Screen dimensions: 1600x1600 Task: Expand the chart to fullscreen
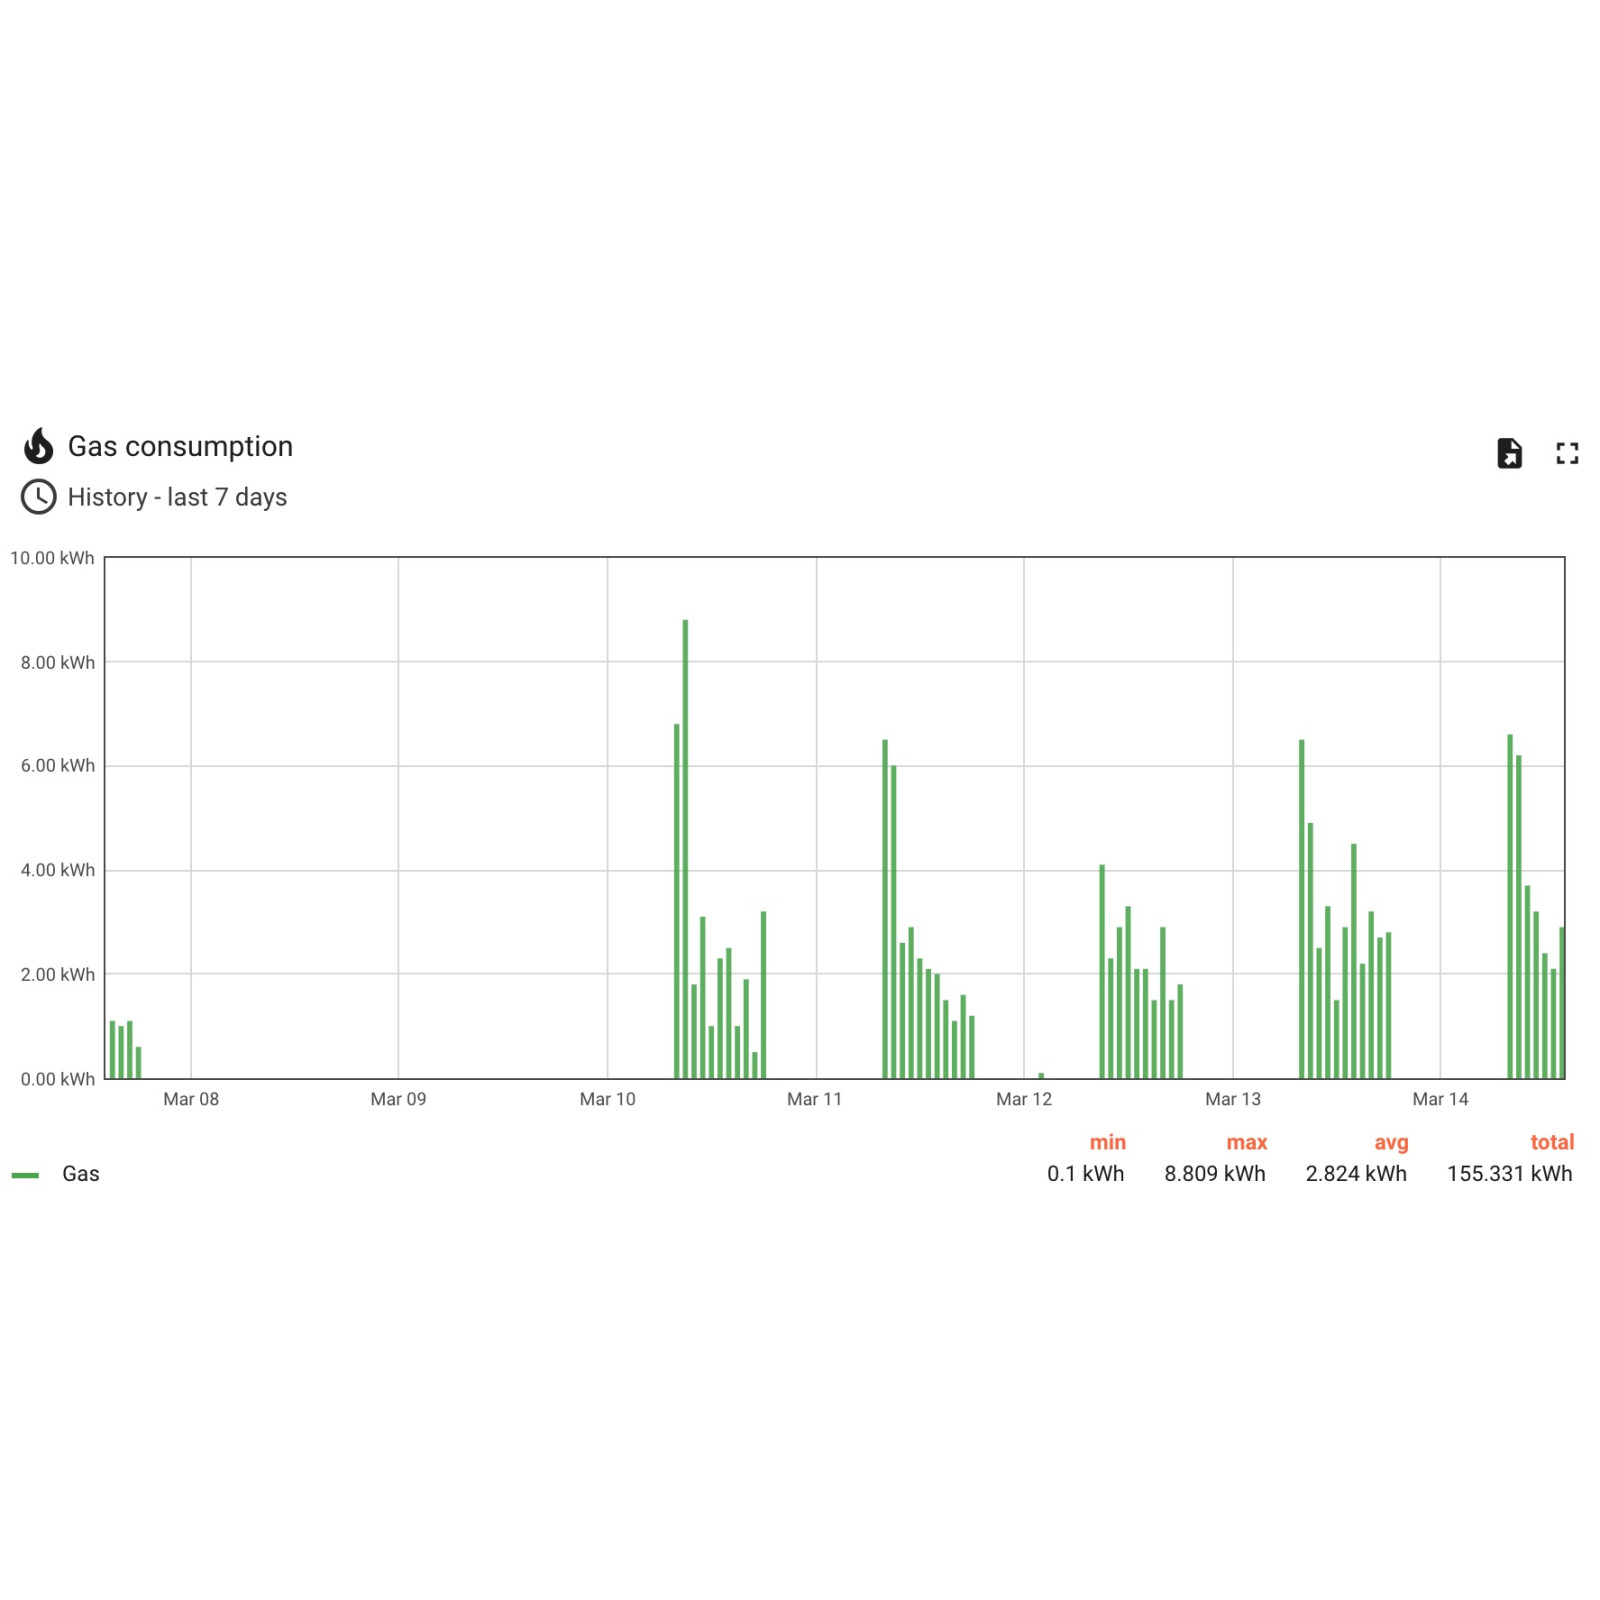click(x=1567, y=453)
